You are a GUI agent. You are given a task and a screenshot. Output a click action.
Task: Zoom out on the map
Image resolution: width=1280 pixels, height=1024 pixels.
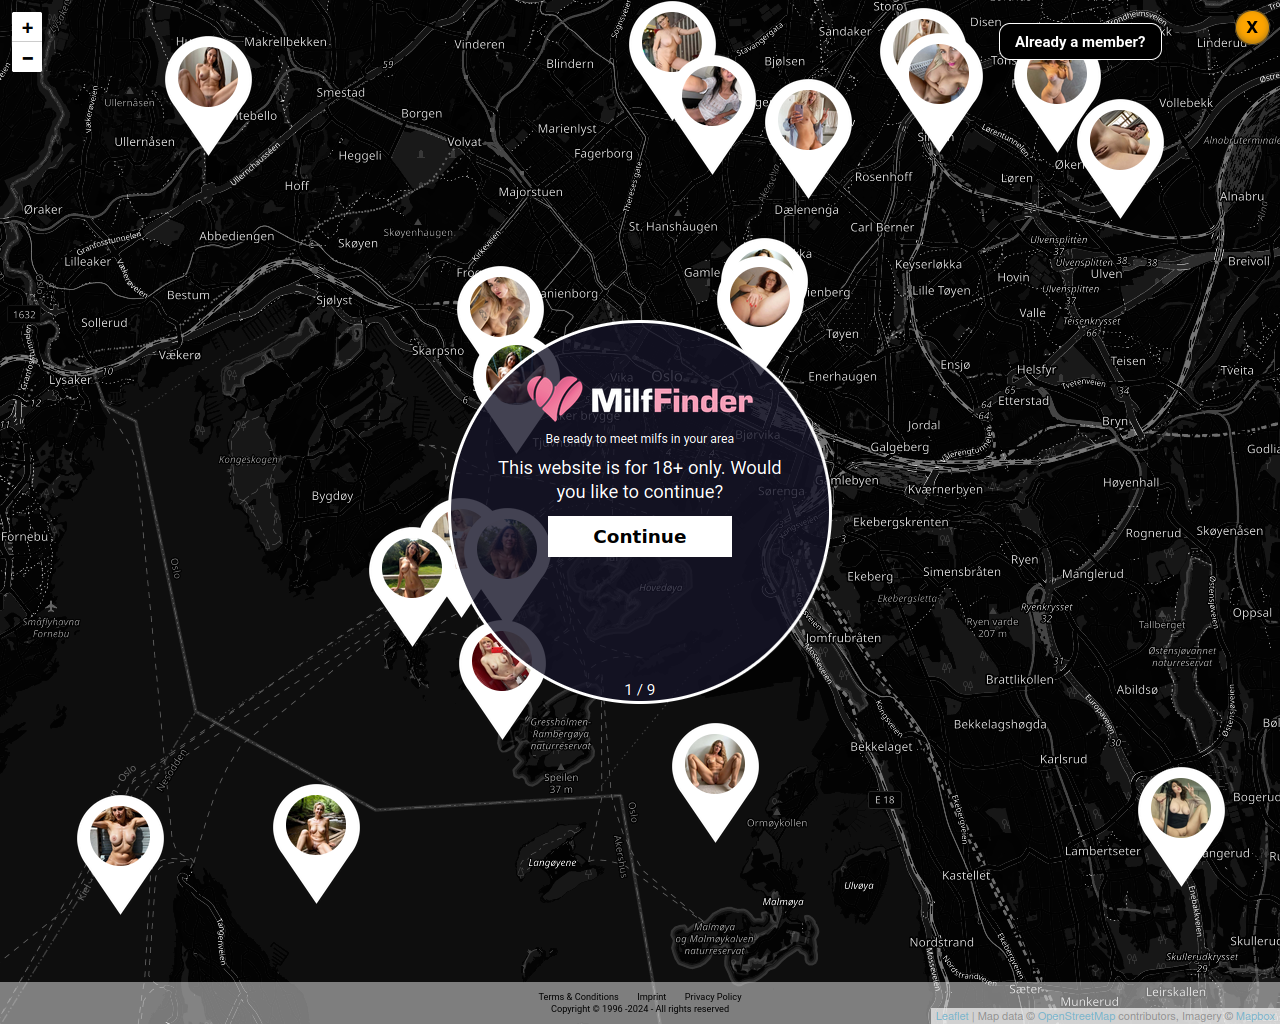27,58
